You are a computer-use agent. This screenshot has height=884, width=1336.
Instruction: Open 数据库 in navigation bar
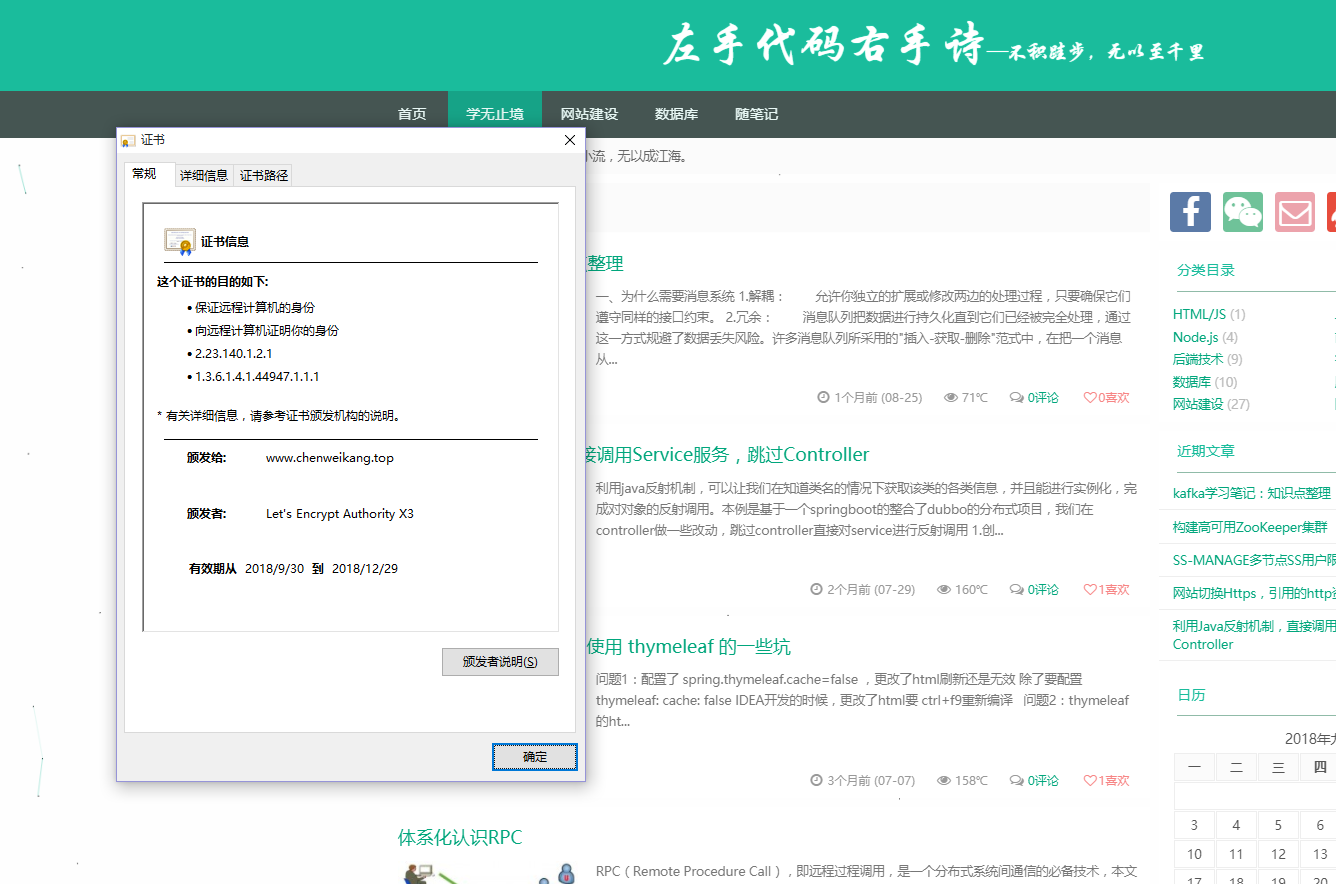click(676, 114)
